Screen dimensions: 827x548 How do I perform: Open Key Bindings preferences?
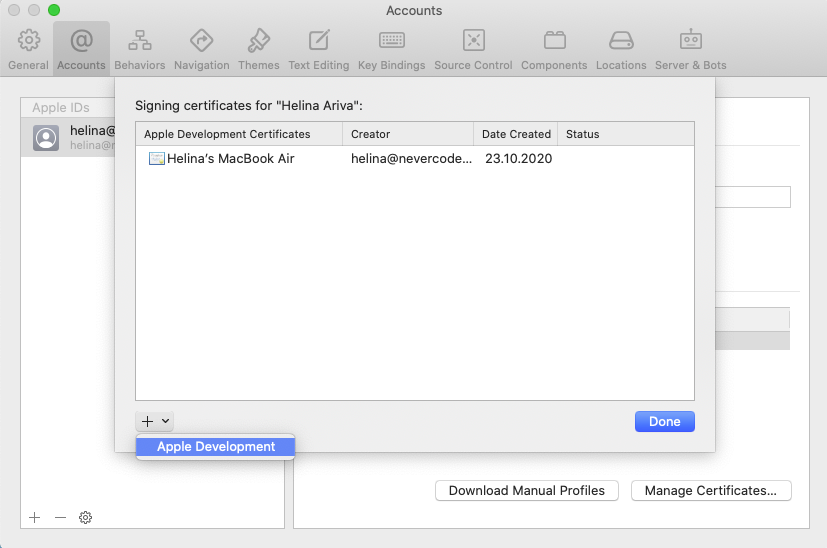pos(391,50)
